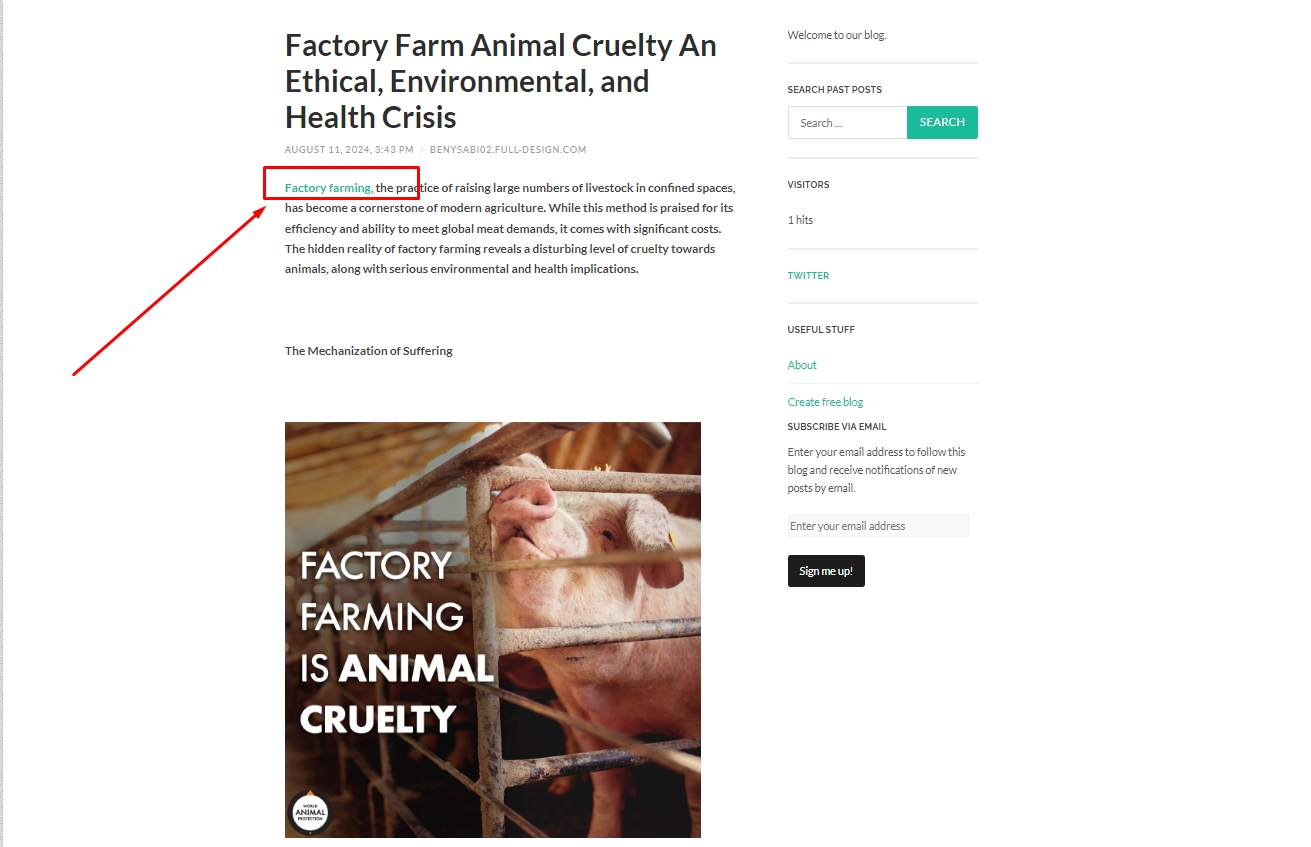The image size is (1311, 847).
Task: Click the red arrow annotation
Action: 169,291
